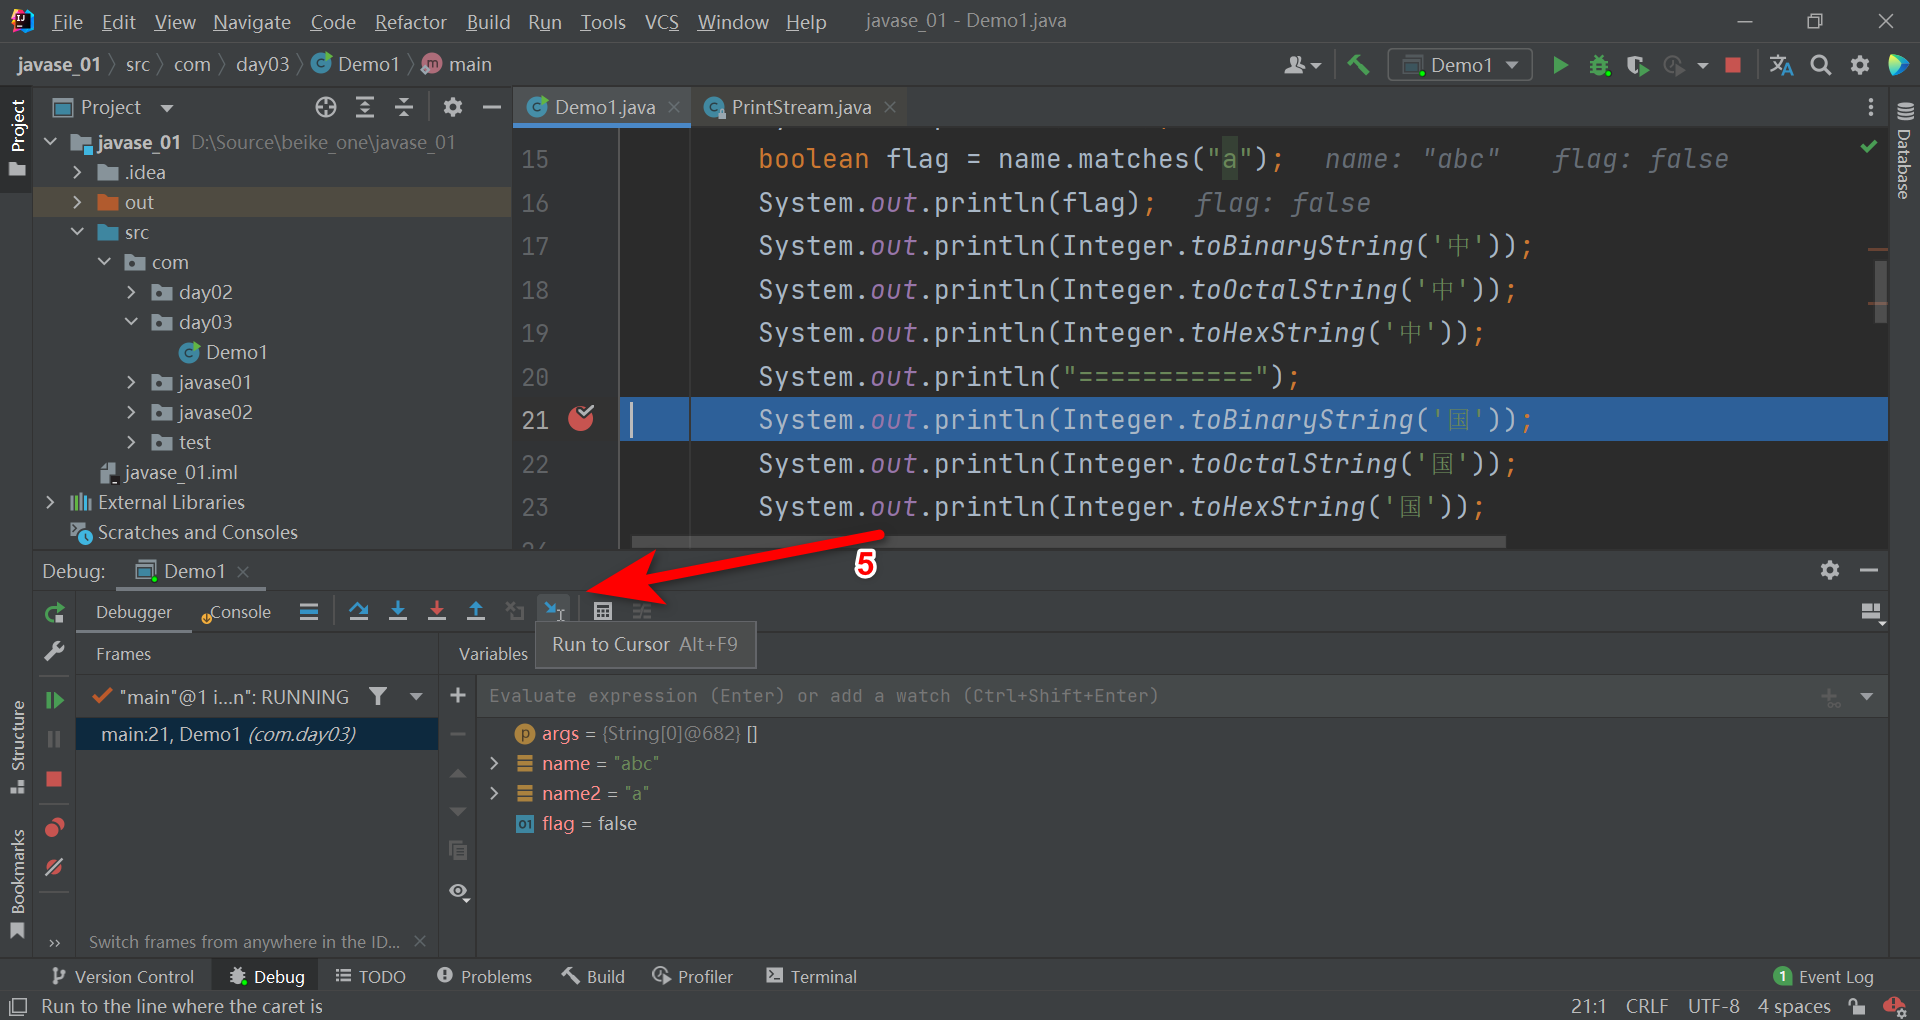
Task: Open the Demo1 run configuration dropdown
Action: click(x=1460, y=65)
